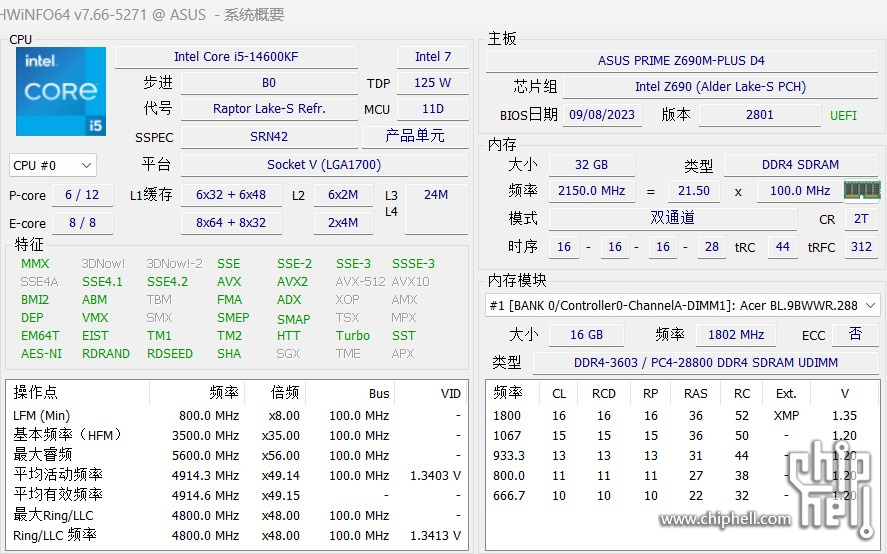The image size is (887, 554).
Task: Click the Intel Core i5 logo image
Action: 61,91
